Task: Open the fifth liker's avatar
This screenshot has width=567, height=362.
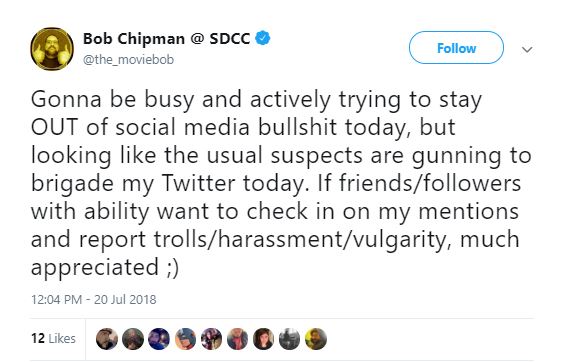Action: tap(211, 339)
